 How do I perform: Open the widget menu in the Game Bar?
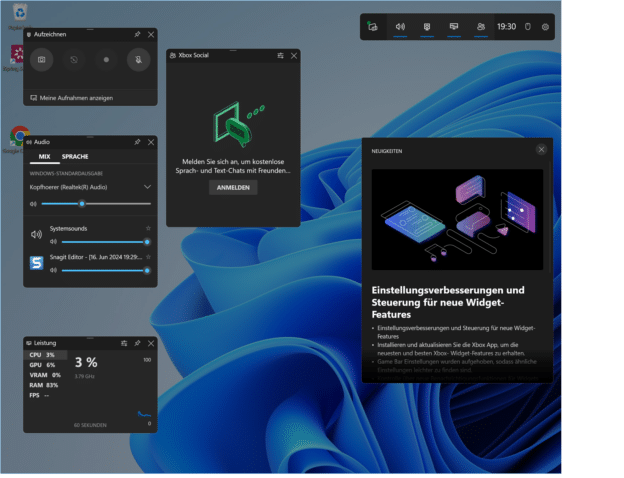[374, 27]
